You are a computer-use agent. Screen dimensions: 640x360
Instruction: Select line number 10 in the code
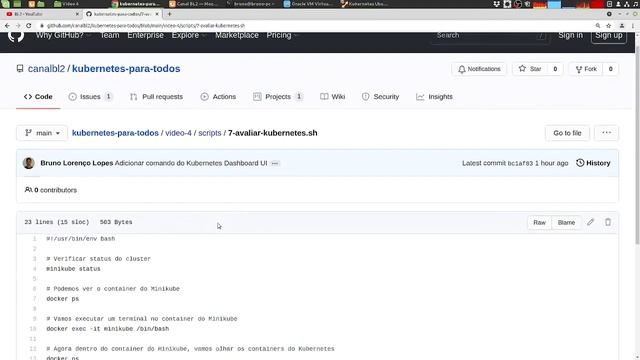pyautogui.click(x=33, y=329)
